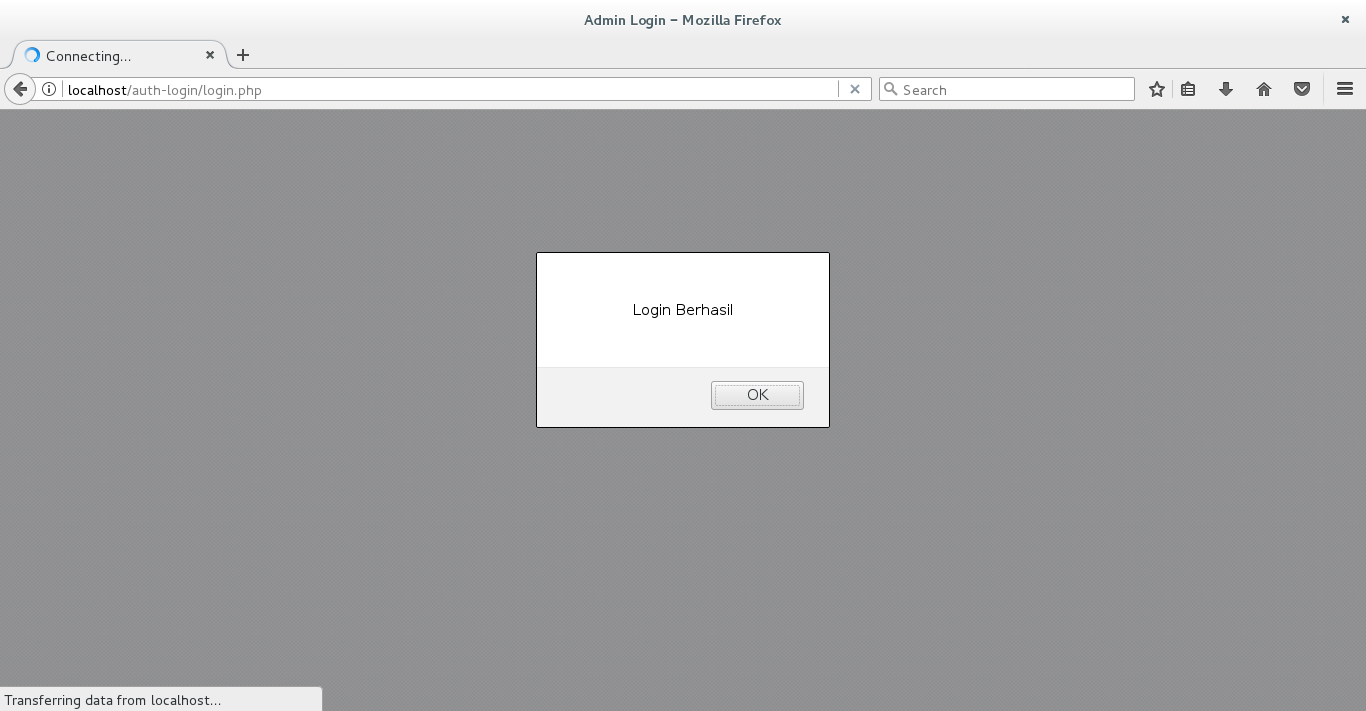The image size is (1366, 711).
Task: Click the Login Berhasil message text
Action: [683, 310]
